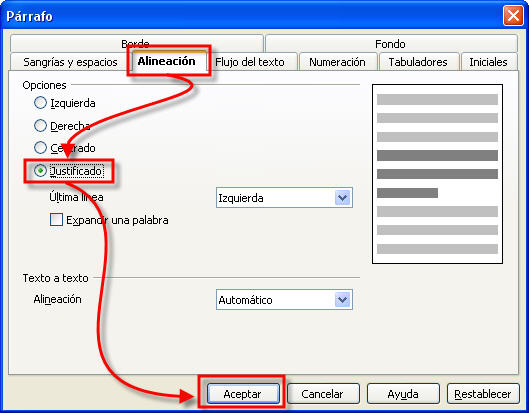Expand the Texto a texto Alineación dropdown
The image size is (529, 413).
click(x=343, y=300)
